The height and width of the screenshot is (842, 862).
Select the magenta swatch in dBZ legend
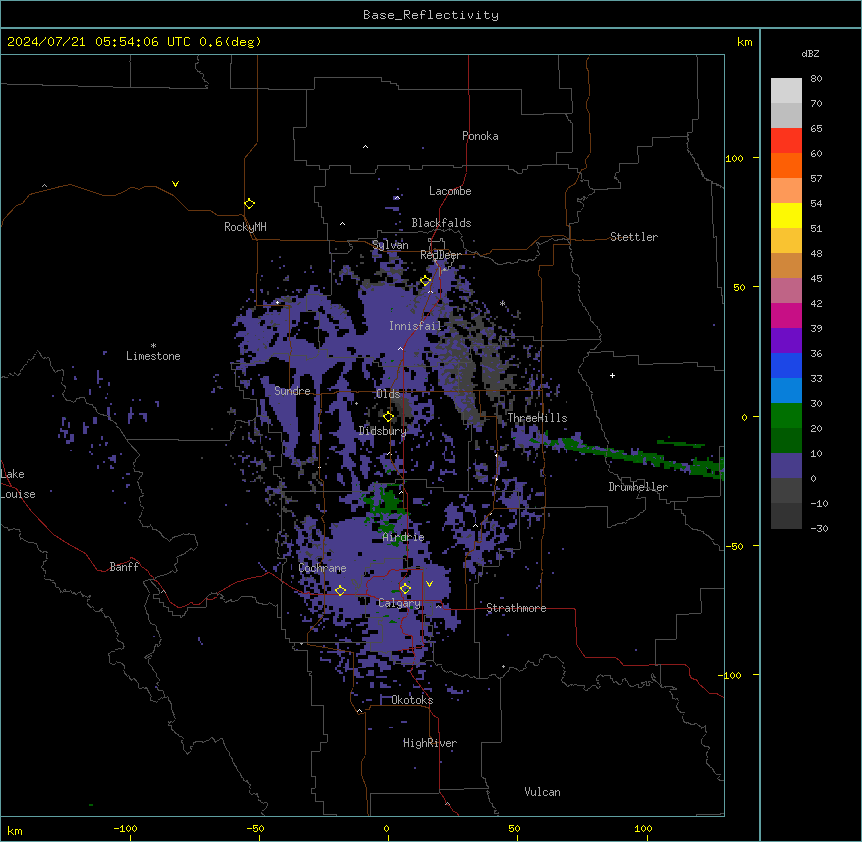[786, 315]
